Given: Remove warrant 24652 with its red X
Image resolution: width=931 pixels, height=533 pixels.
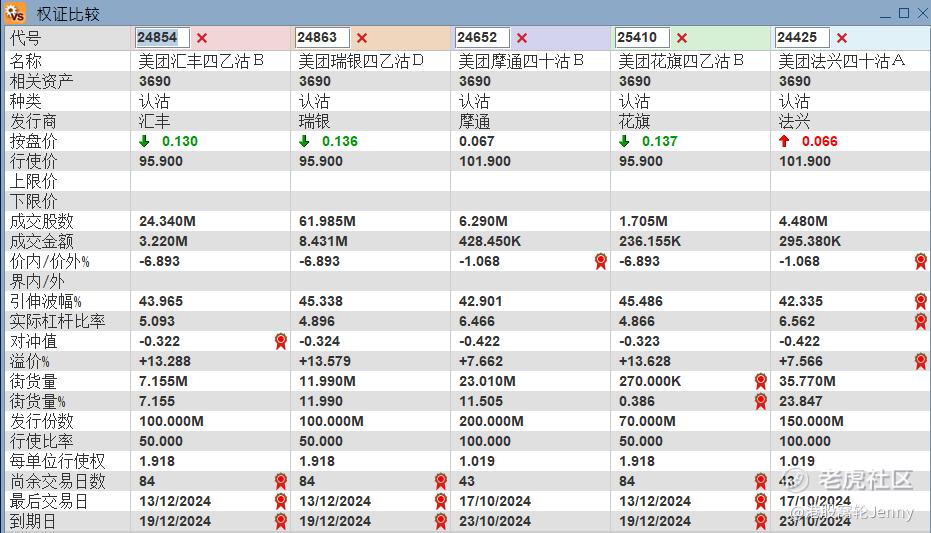Looking at the screenshot, I should coord(522,38).
